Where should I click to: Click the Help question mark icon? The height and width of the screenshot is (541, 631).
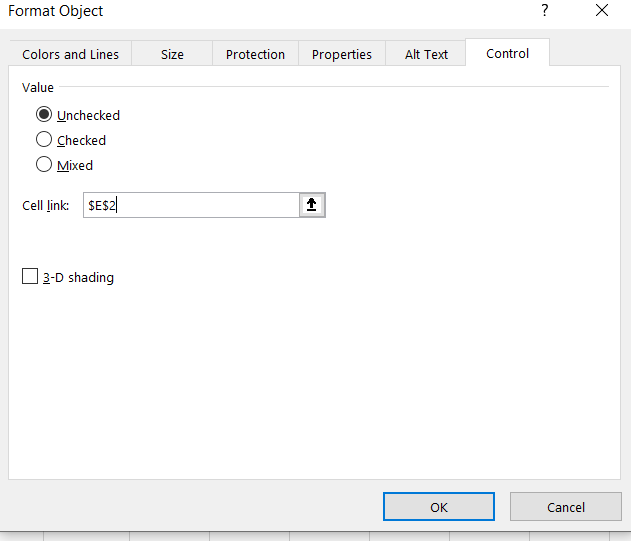[544, 11]
